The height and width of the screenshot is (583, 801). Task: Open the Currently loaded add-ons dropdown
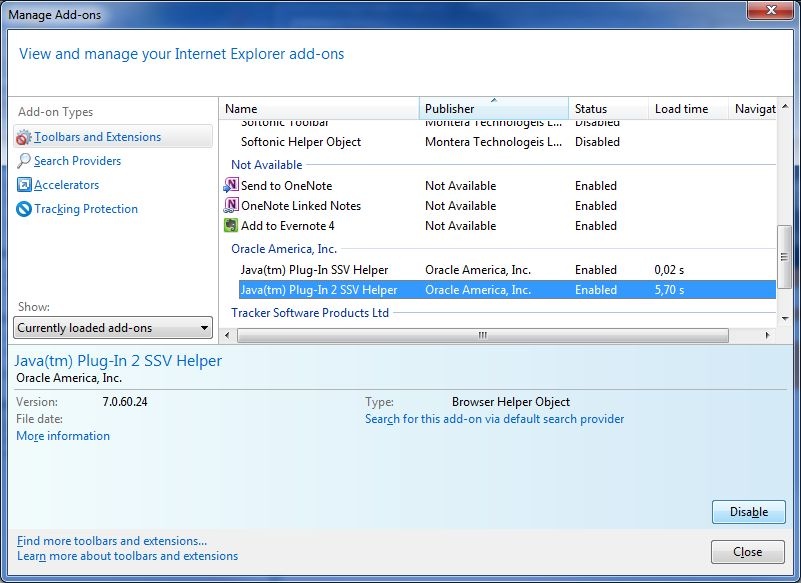(113, 328)
